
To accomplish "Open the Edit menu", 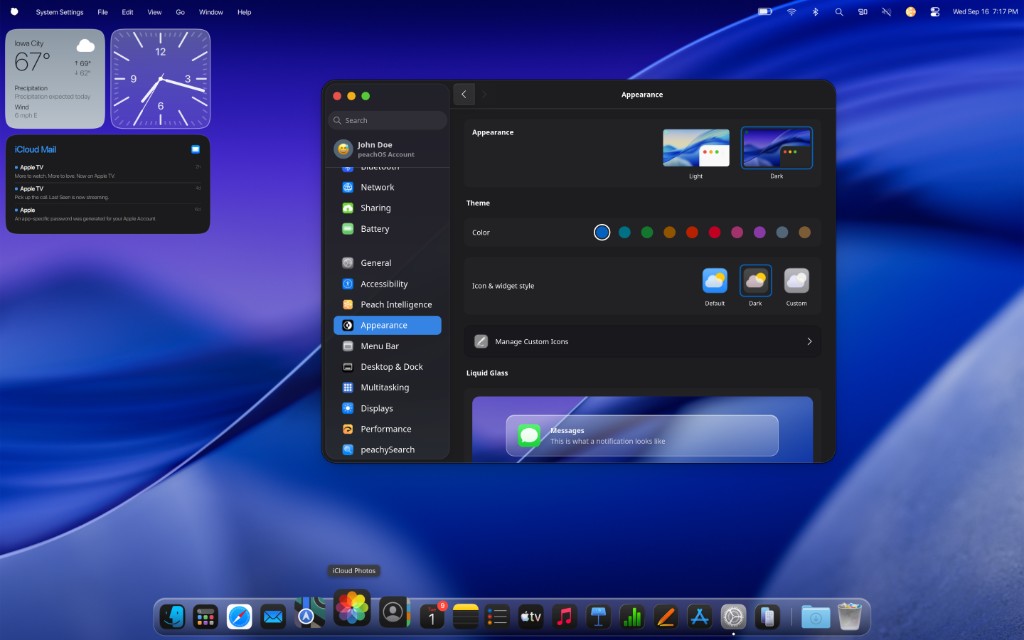I will click(127, 12).
